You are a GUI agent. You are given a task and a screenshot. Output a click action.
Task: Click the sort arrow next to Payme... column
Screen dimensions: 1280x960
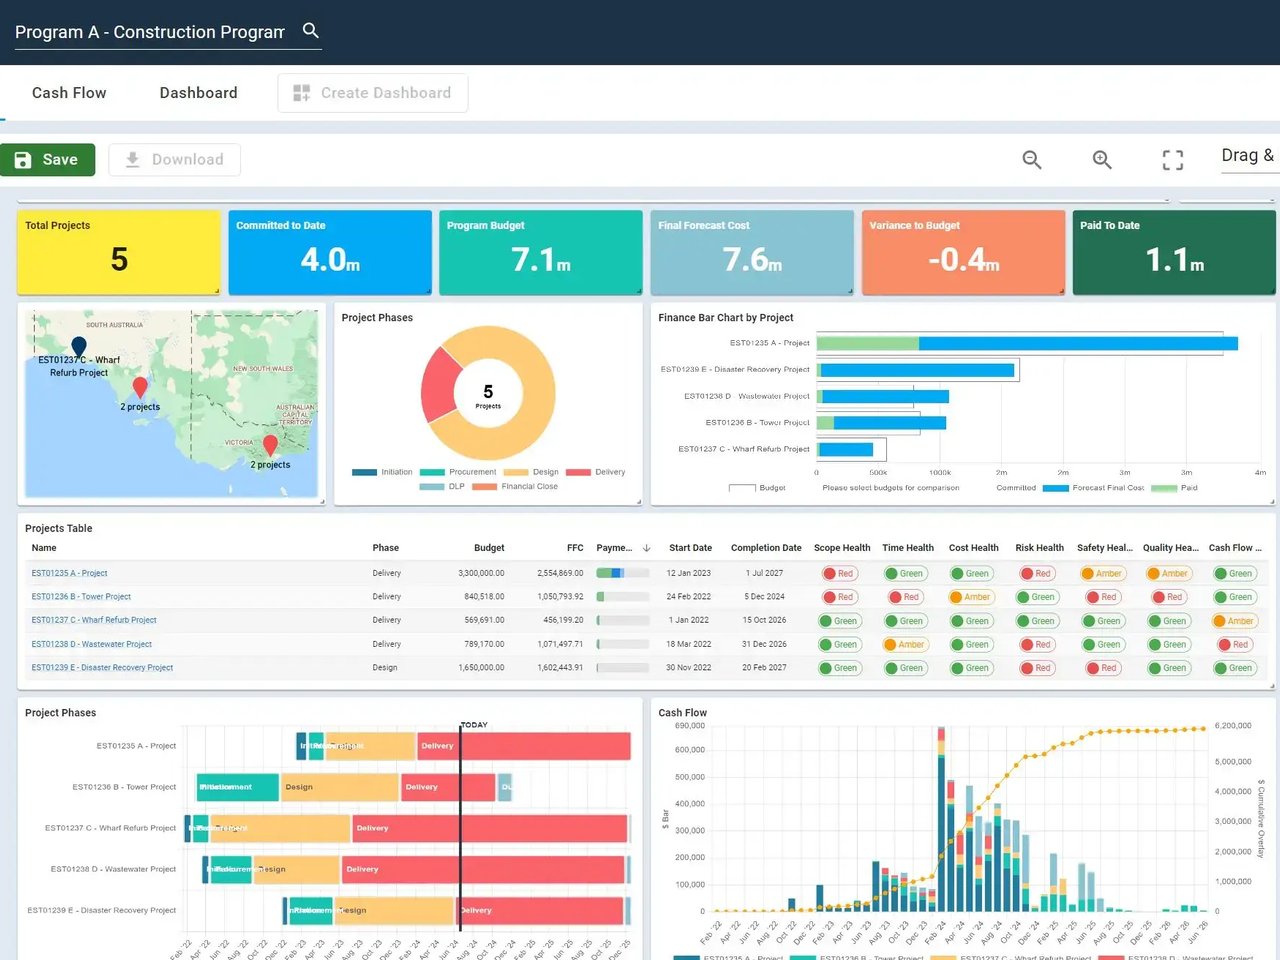pyautogui.click(x=646, y=548)
